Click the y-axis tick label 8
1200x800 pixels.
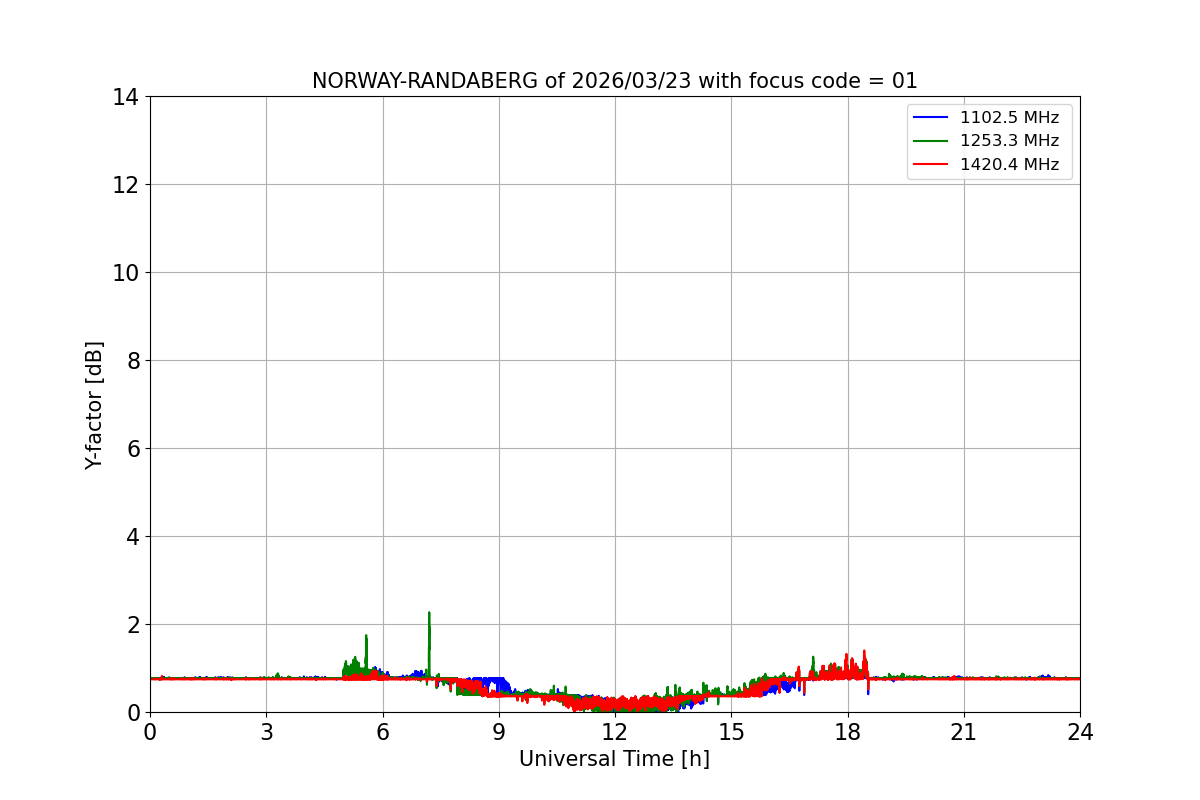point(133,361)
